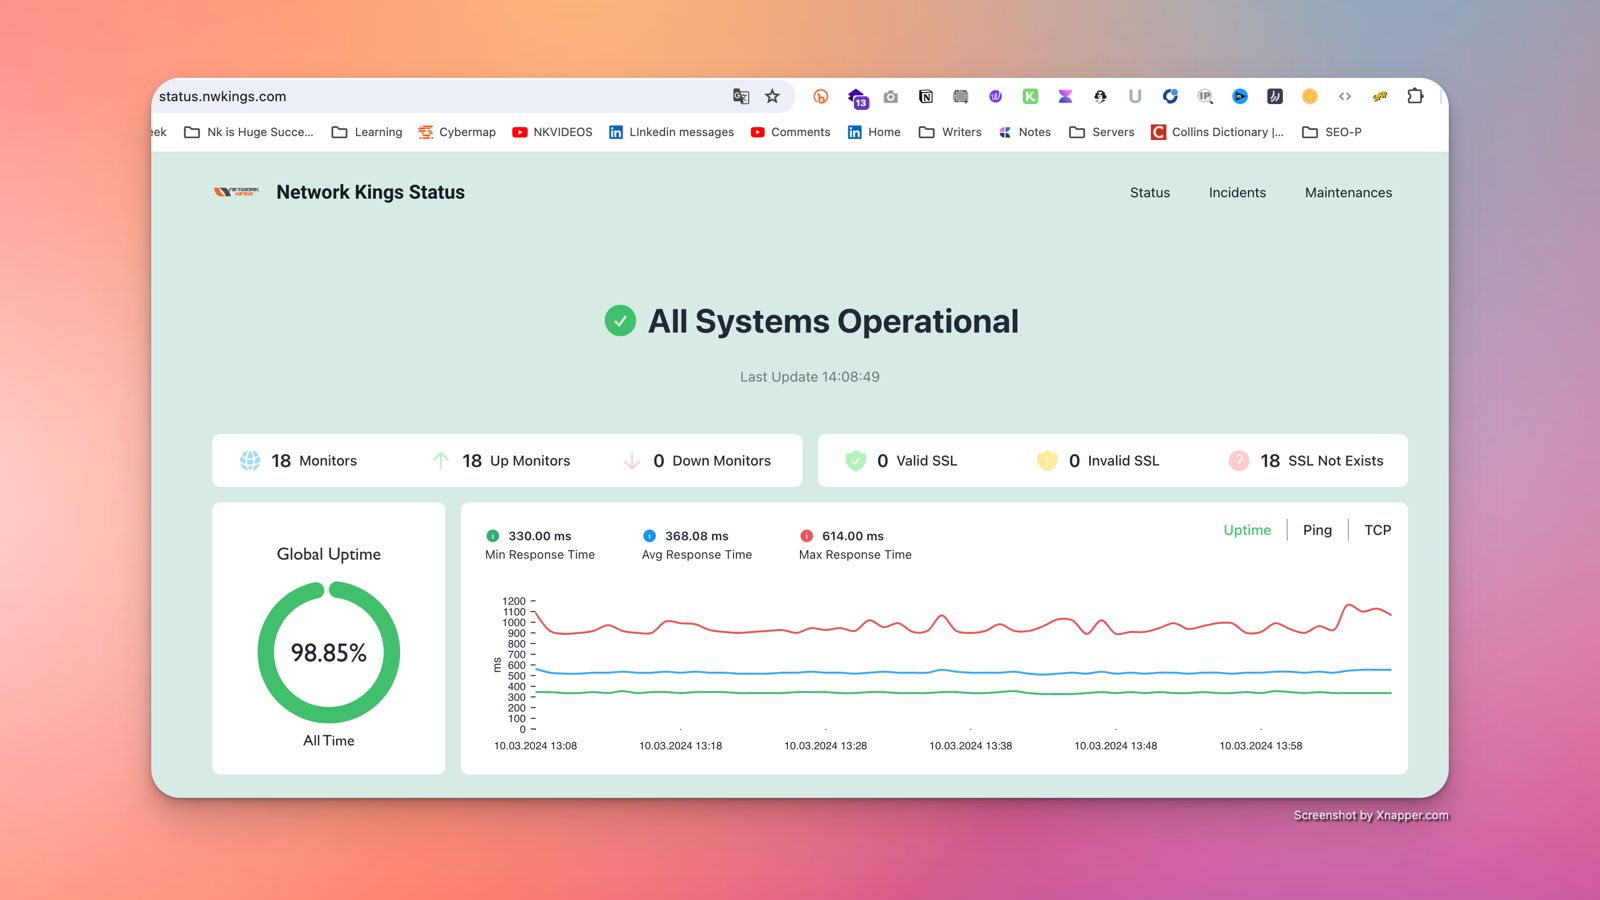Click the pink question mark SSL icon

click(x=1239, y=460)
